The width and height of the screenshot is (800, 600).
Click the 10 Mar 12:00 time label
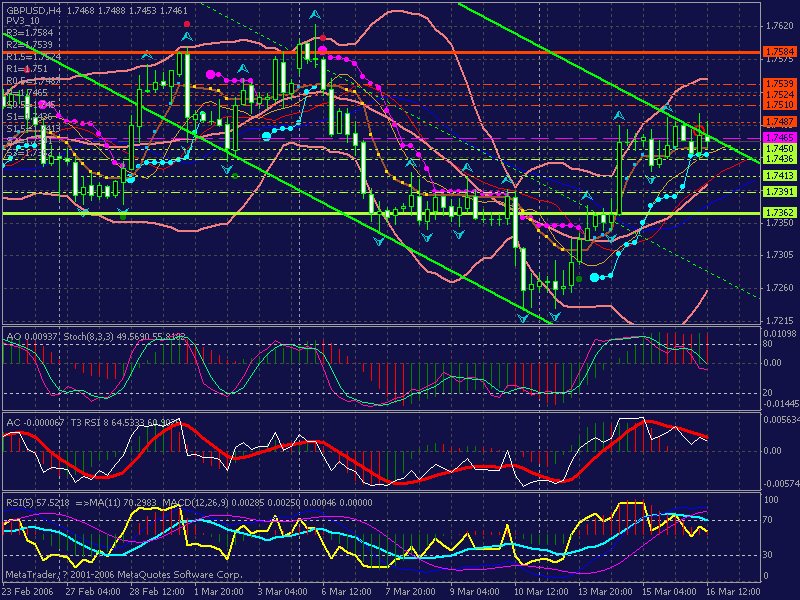tap(541, 592)
